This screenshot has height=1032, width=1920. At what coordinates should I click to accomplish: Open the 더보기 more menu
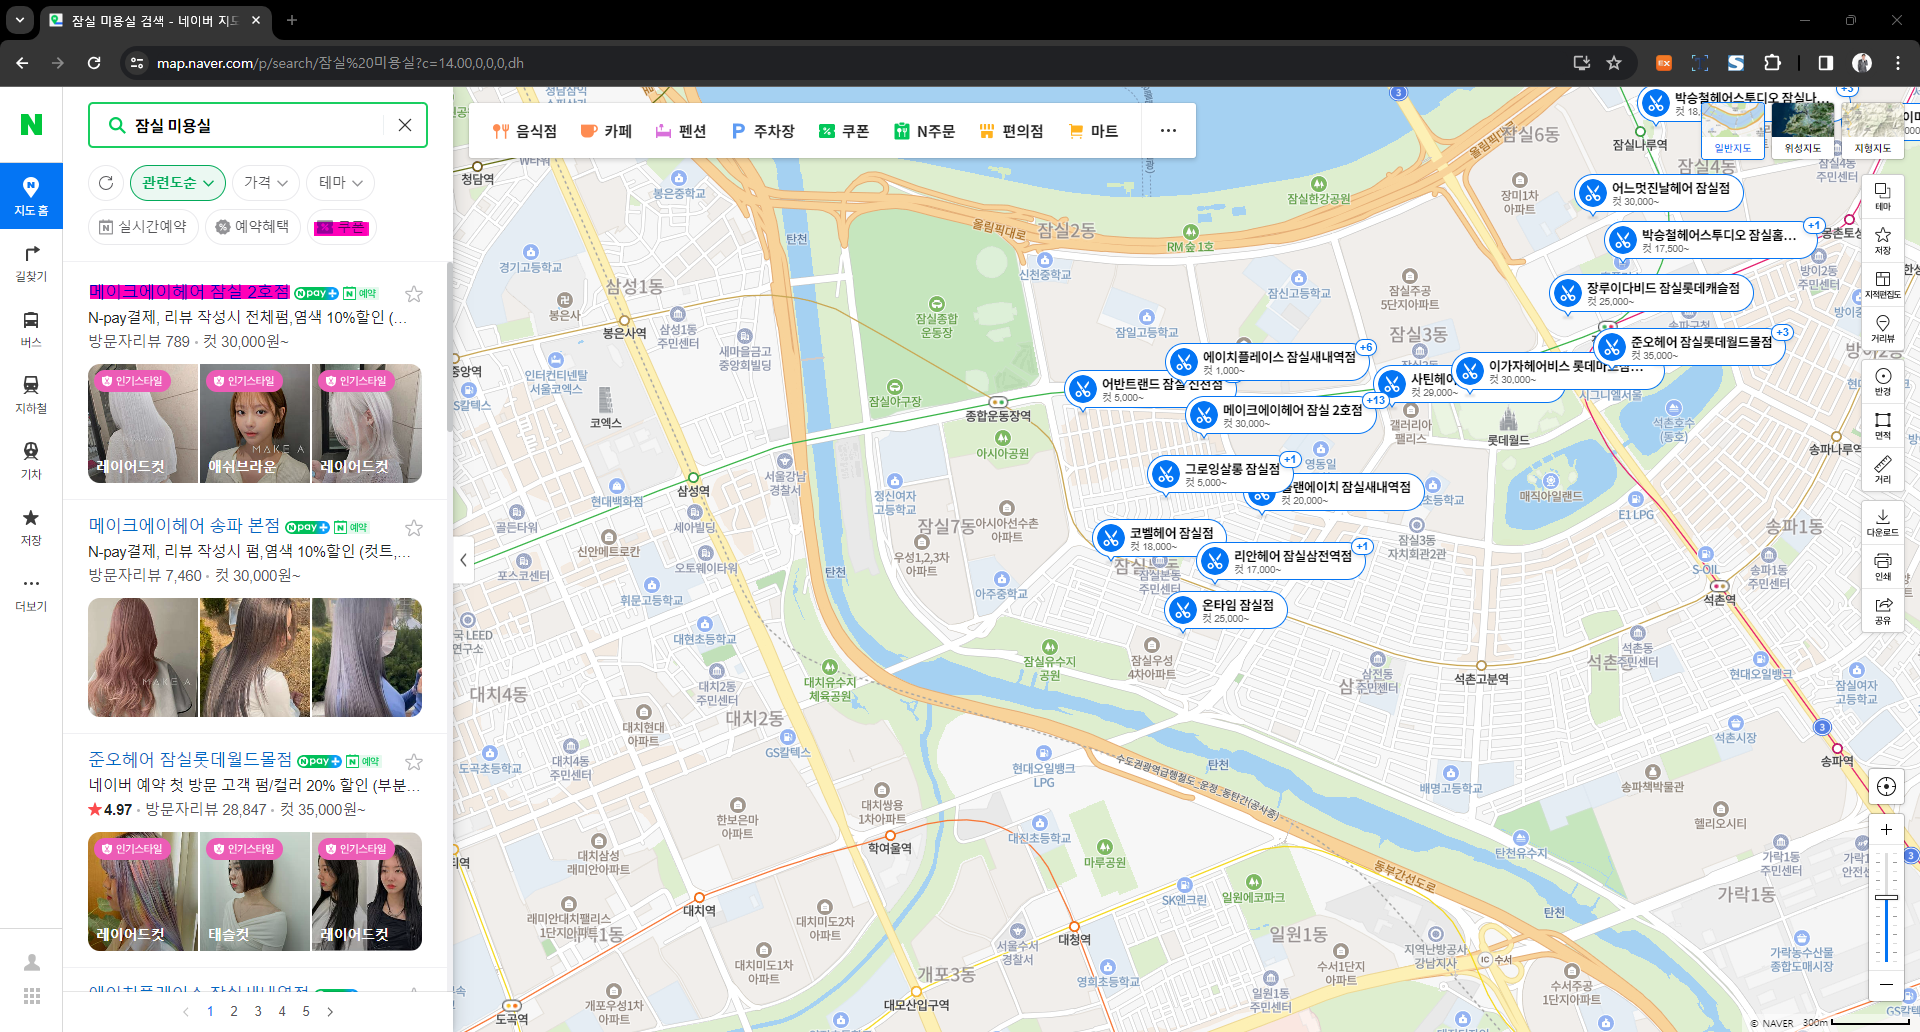tap(31, 593)
